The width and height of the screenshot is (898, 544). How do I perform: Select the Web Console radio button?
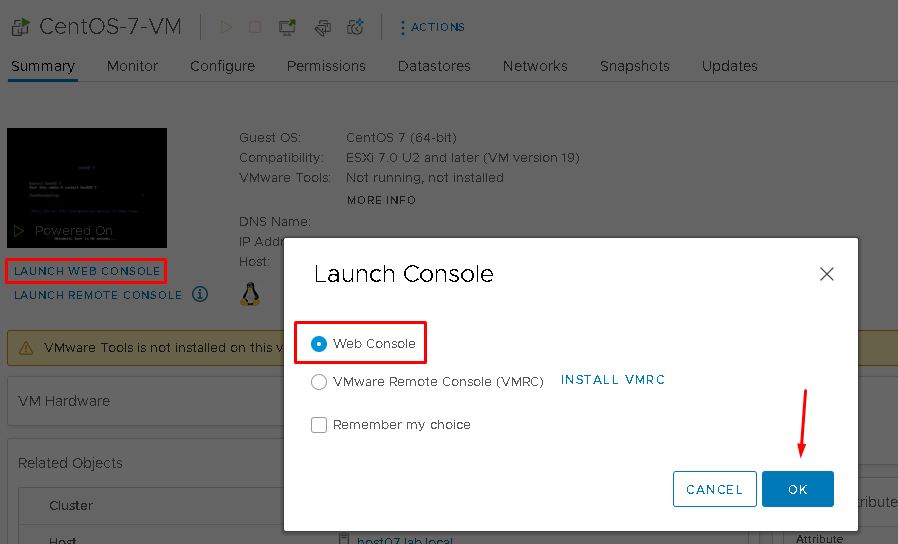(319, 343)
